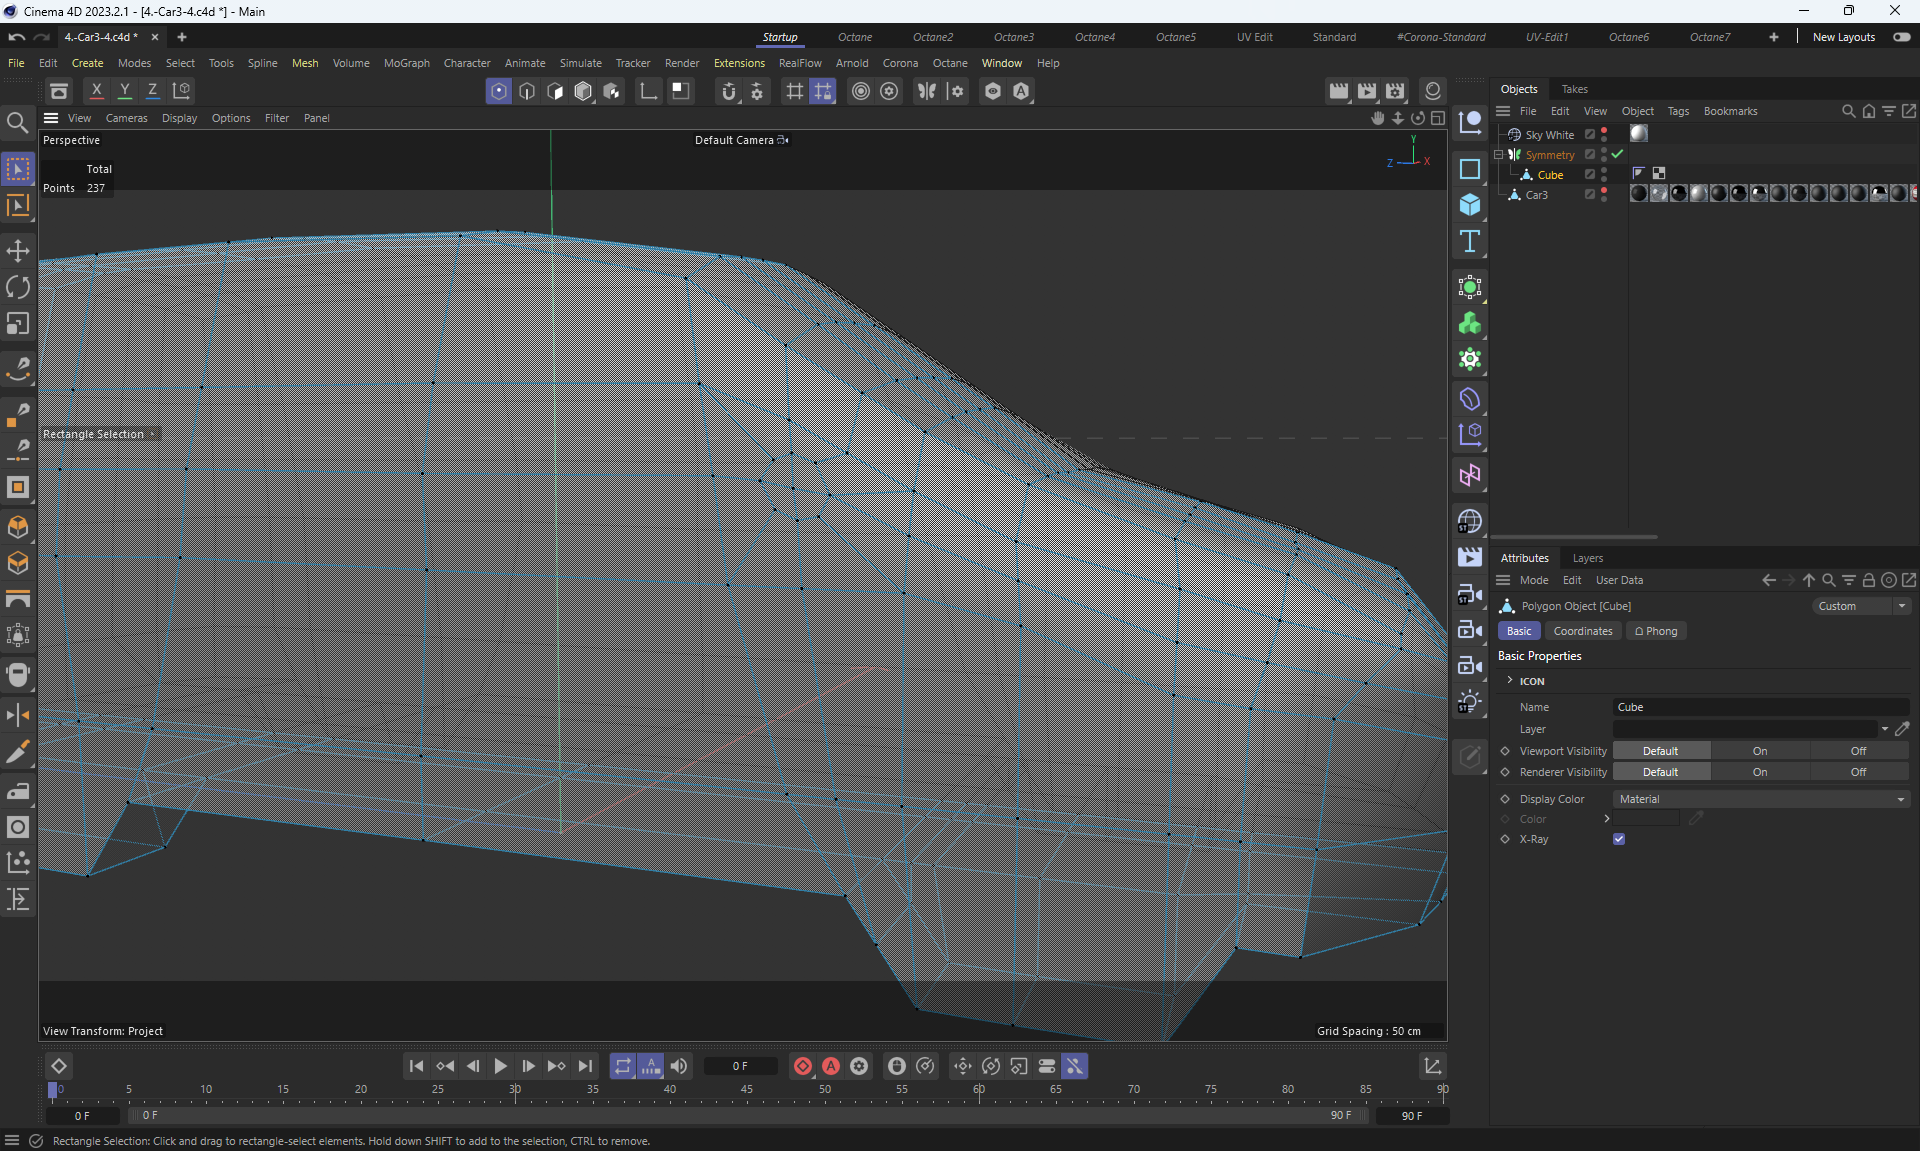The image size is (1920, 1151).
Task: Switch to the Takes tab
Action: 1574,89
